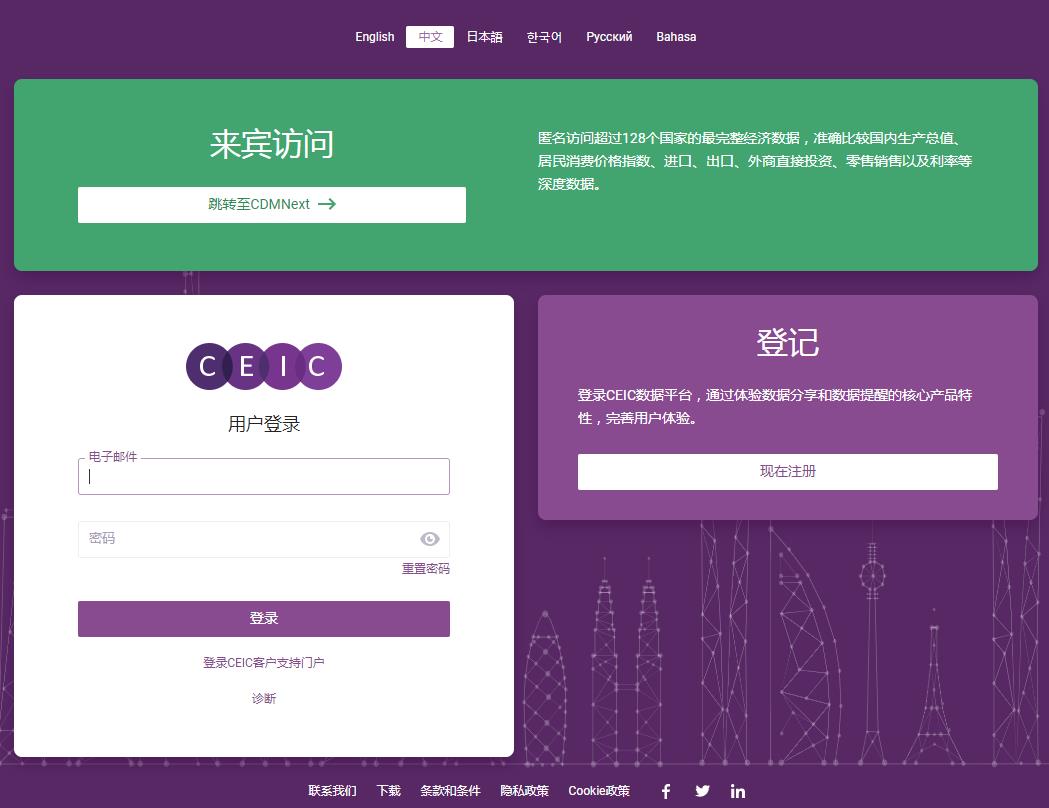Switch language to Bahasa
The image size is (1049, 808).
click(x=676, y=37)
